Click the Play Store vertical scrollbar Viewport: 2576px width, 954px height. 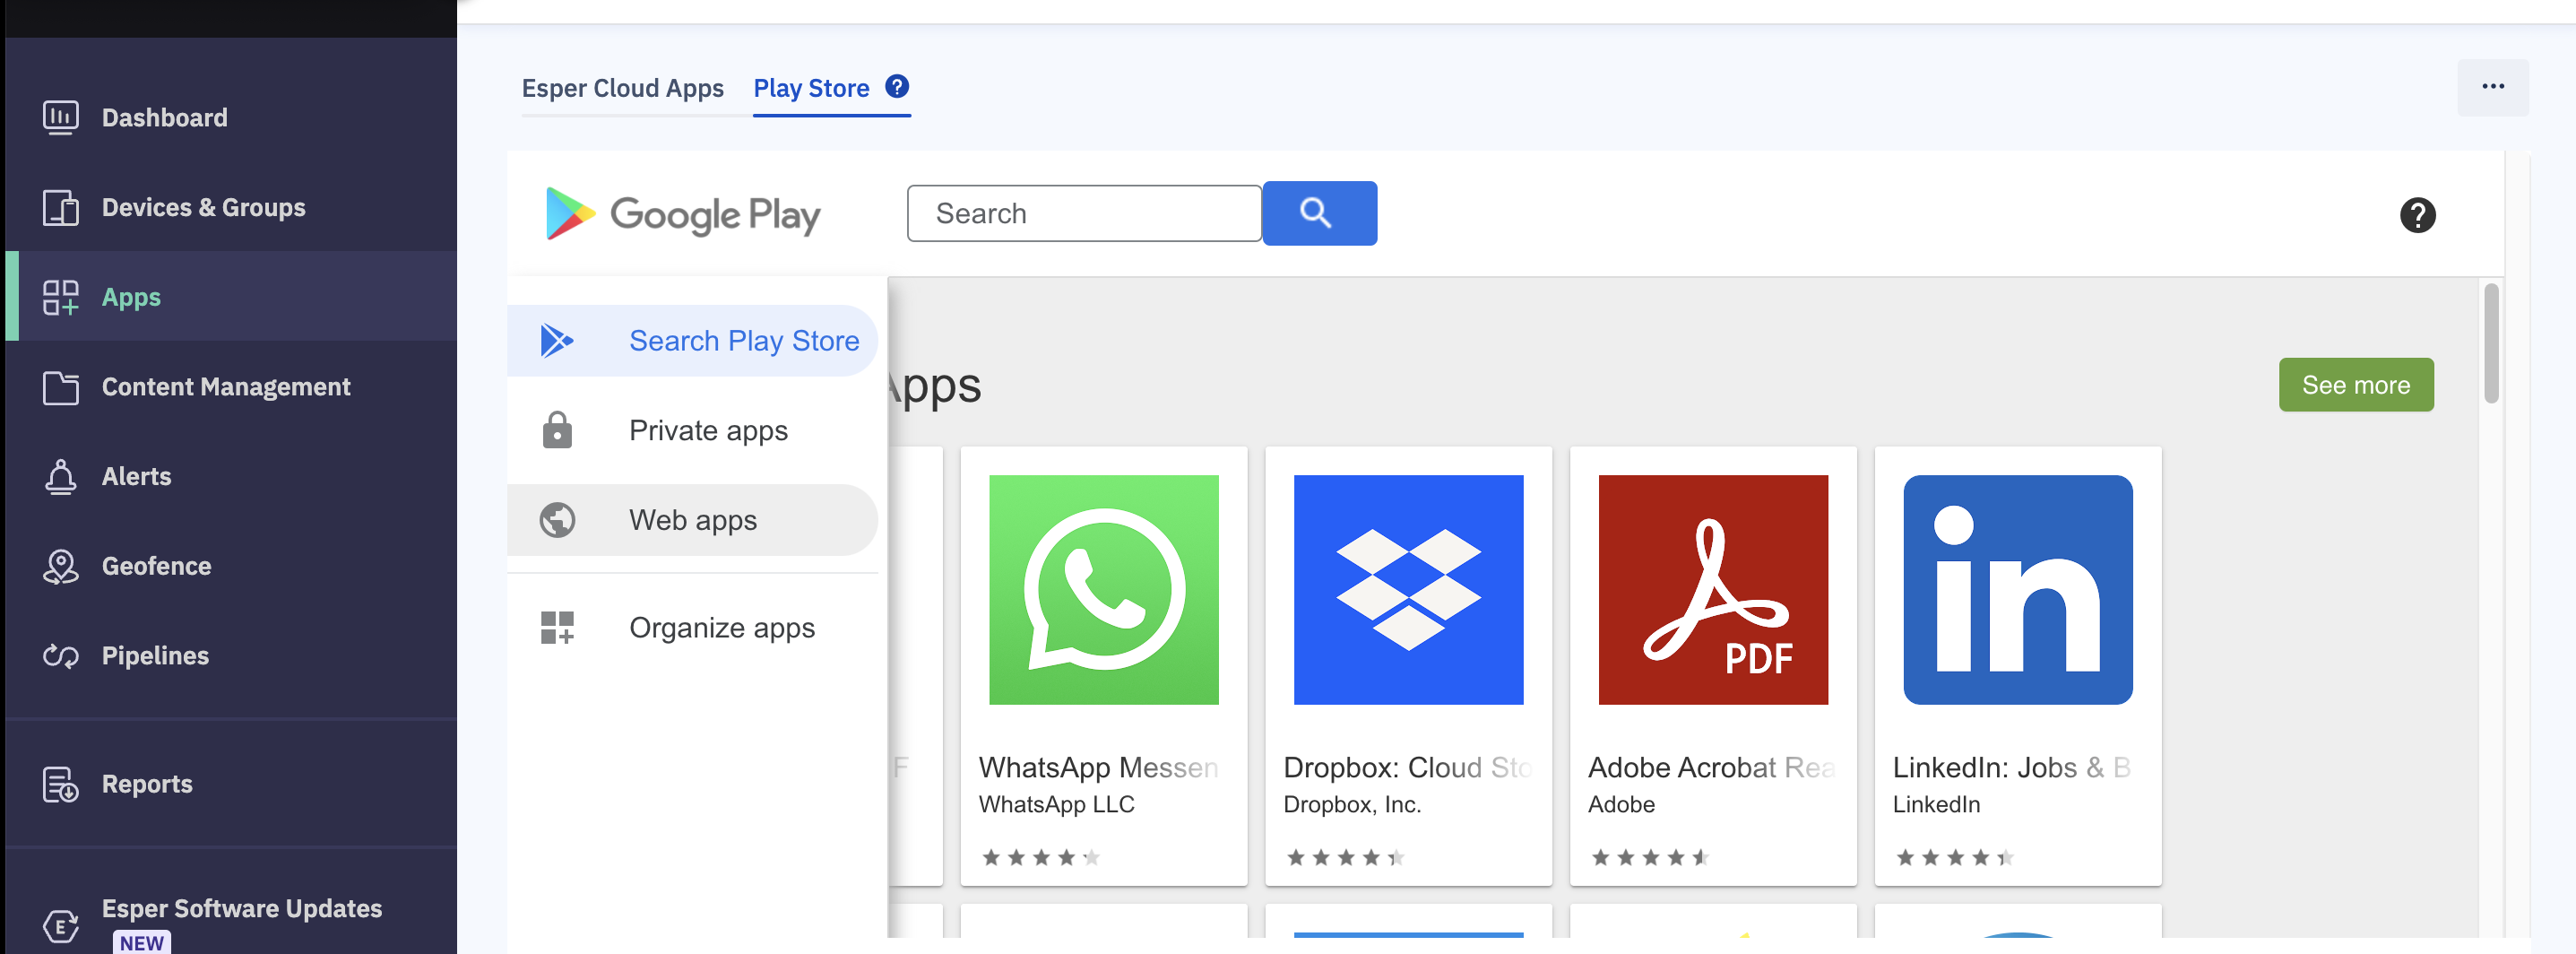2490,344
